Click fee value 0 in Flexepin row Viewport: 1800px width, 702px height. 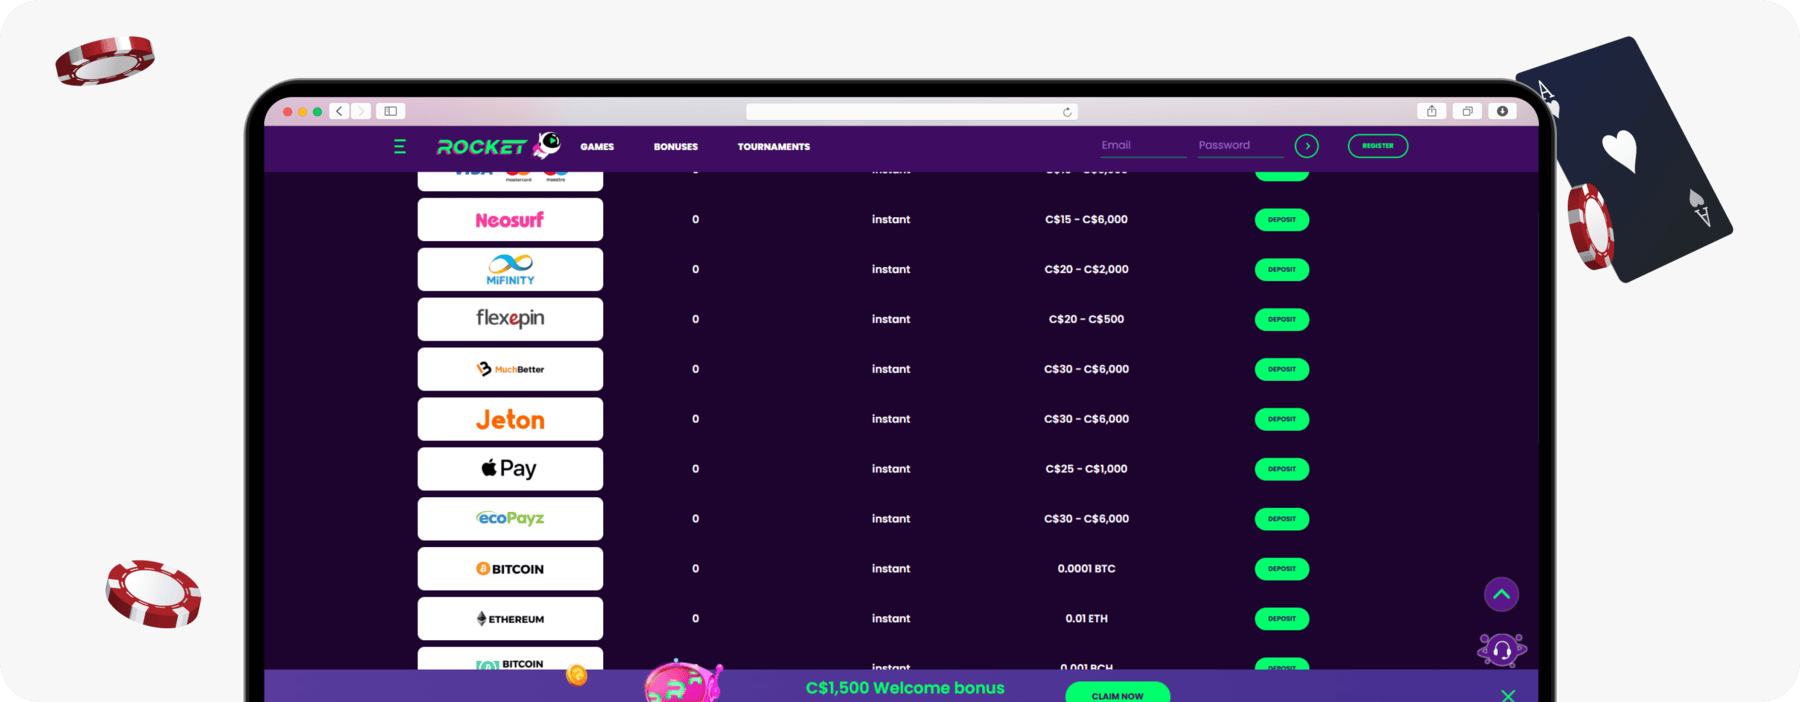[695, 319]
